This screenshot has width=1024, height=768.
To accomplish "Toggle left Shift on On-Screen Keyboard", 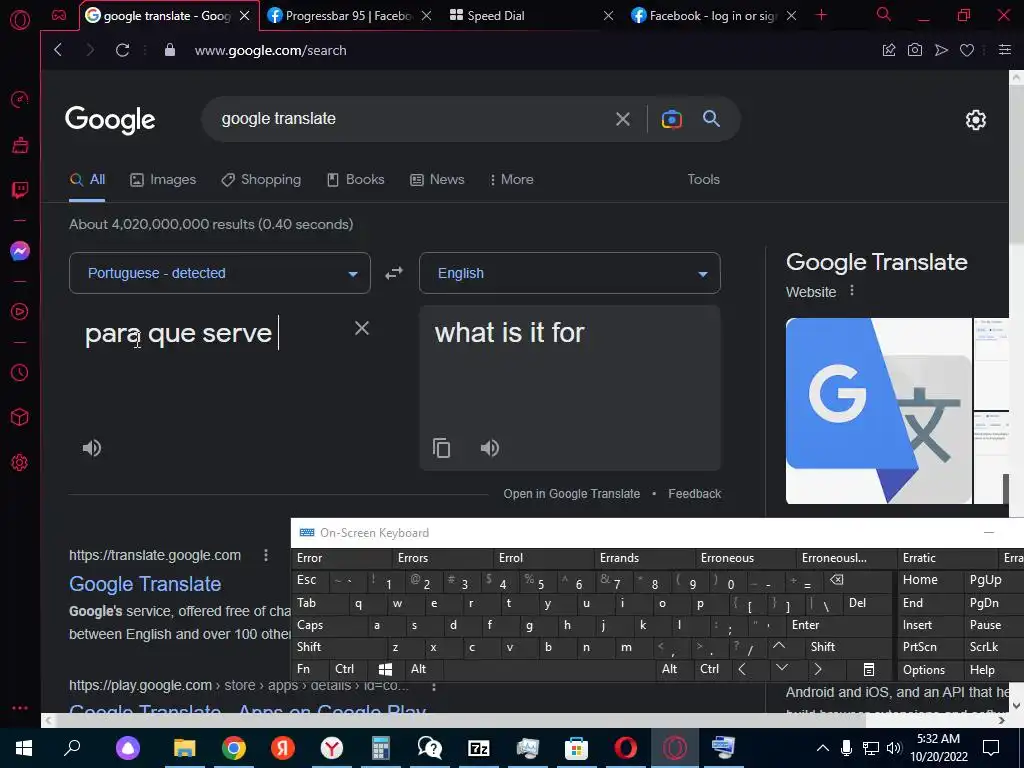I will point(338,647).
